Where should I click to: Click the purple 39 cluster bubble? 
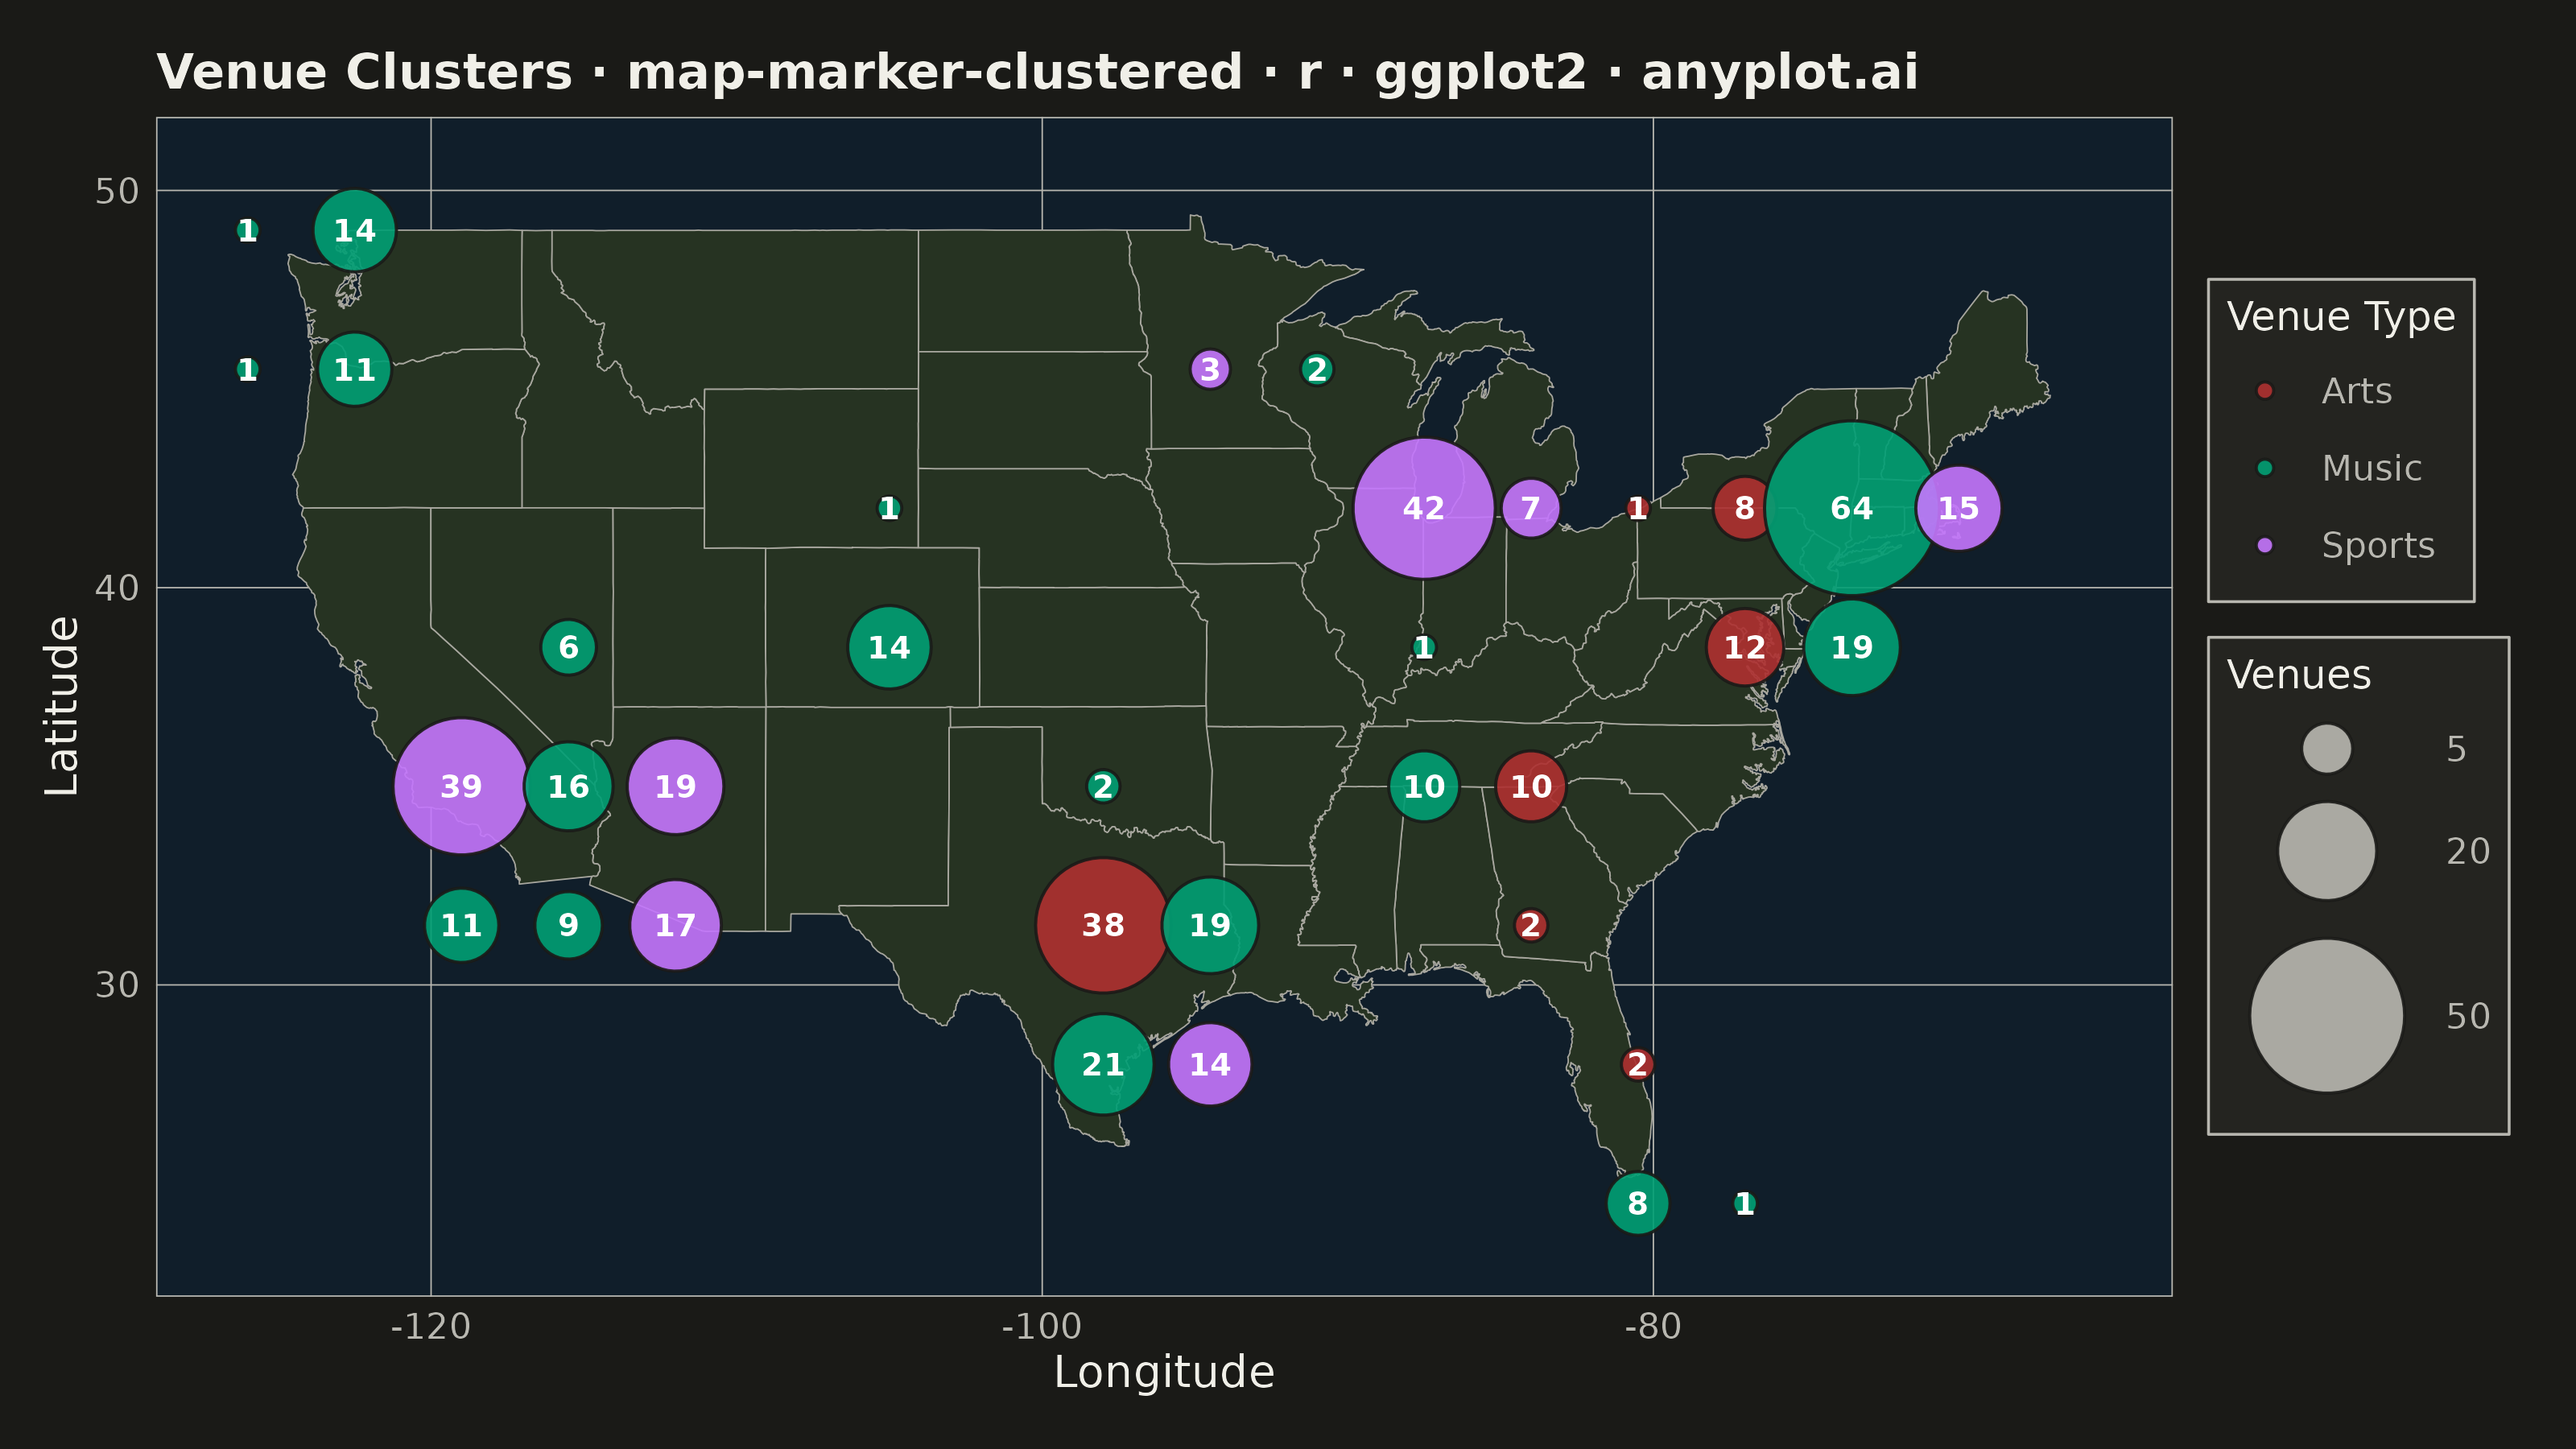(461, 786)
